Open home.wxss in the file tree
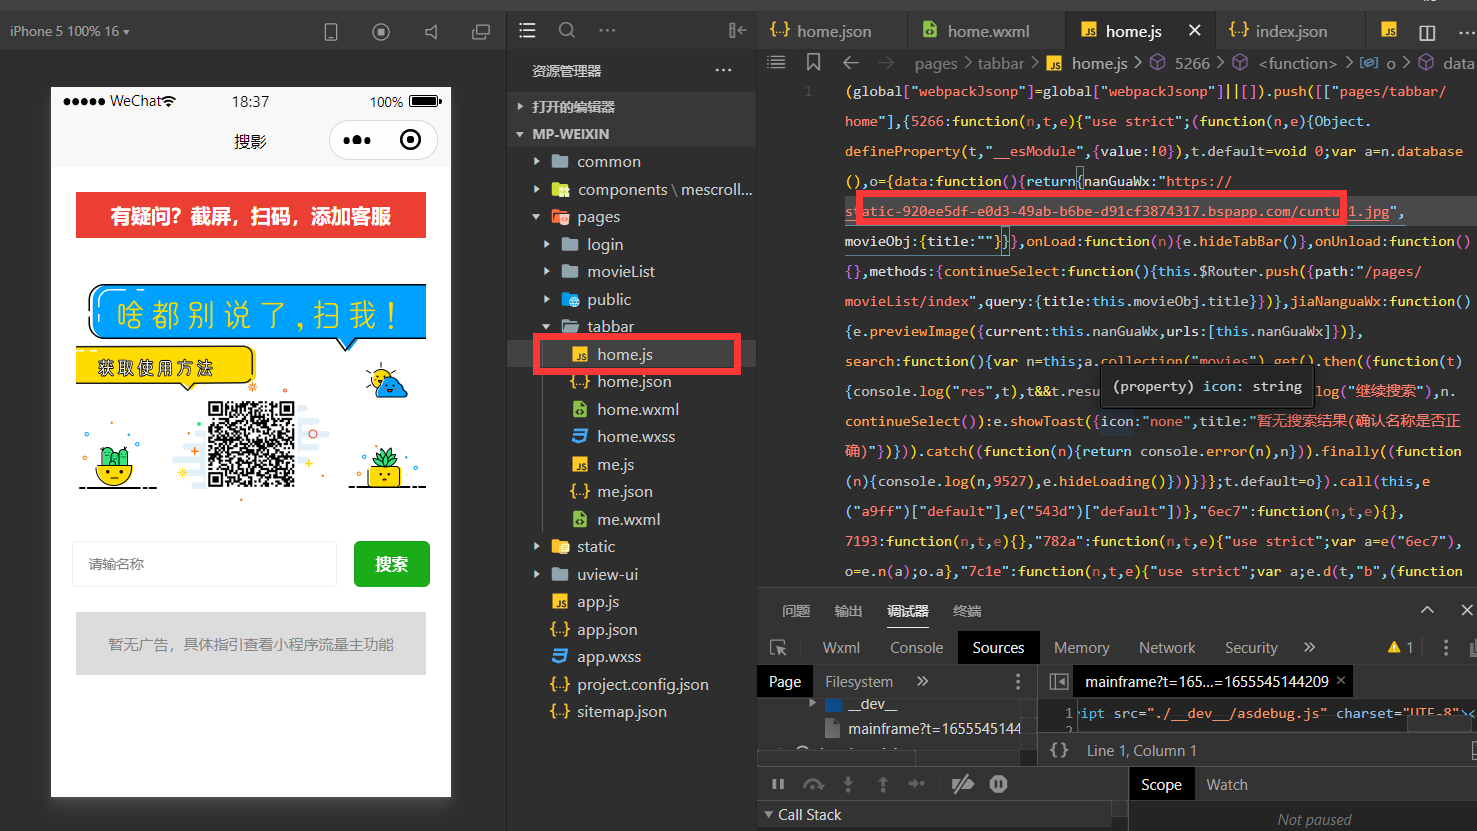Viewport: 1477px width, 831px height. (x=636, y=437)
